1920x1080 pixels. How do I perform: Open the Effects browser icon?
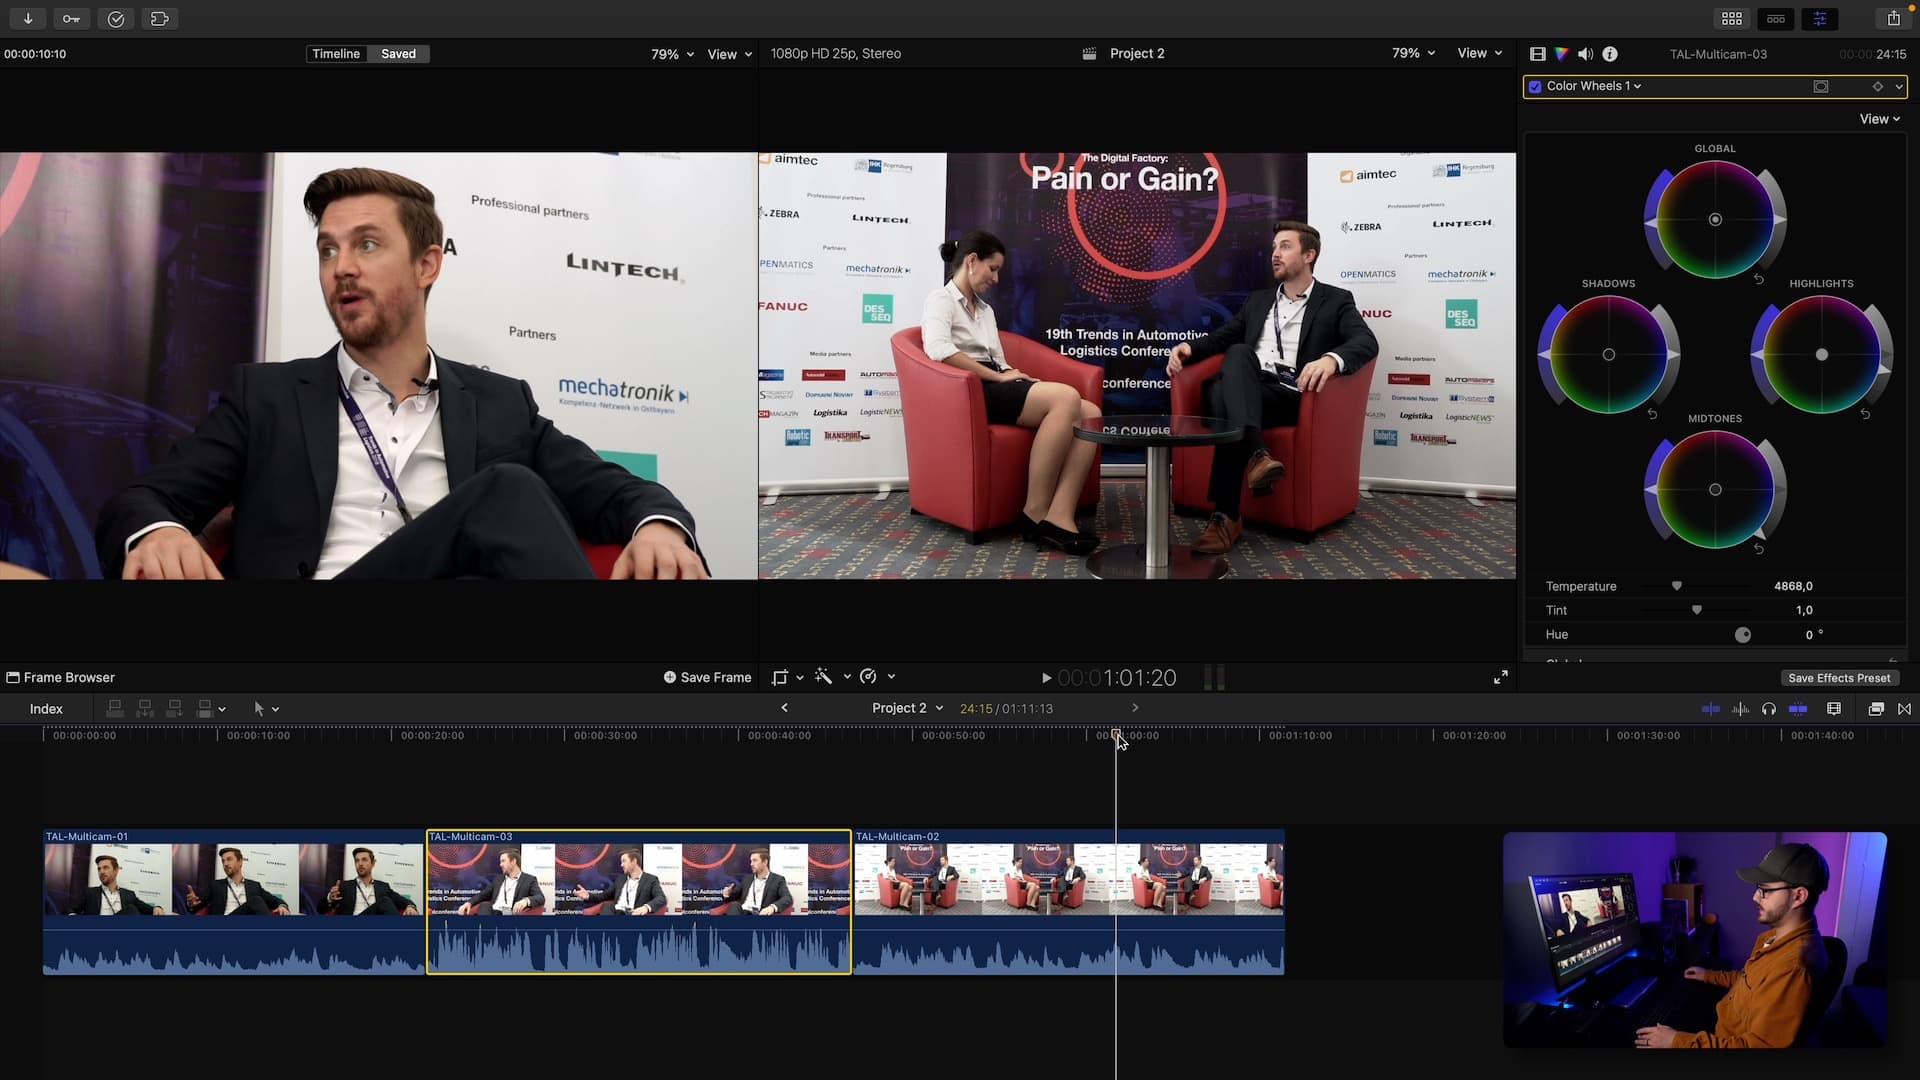tap(1876, 709)
